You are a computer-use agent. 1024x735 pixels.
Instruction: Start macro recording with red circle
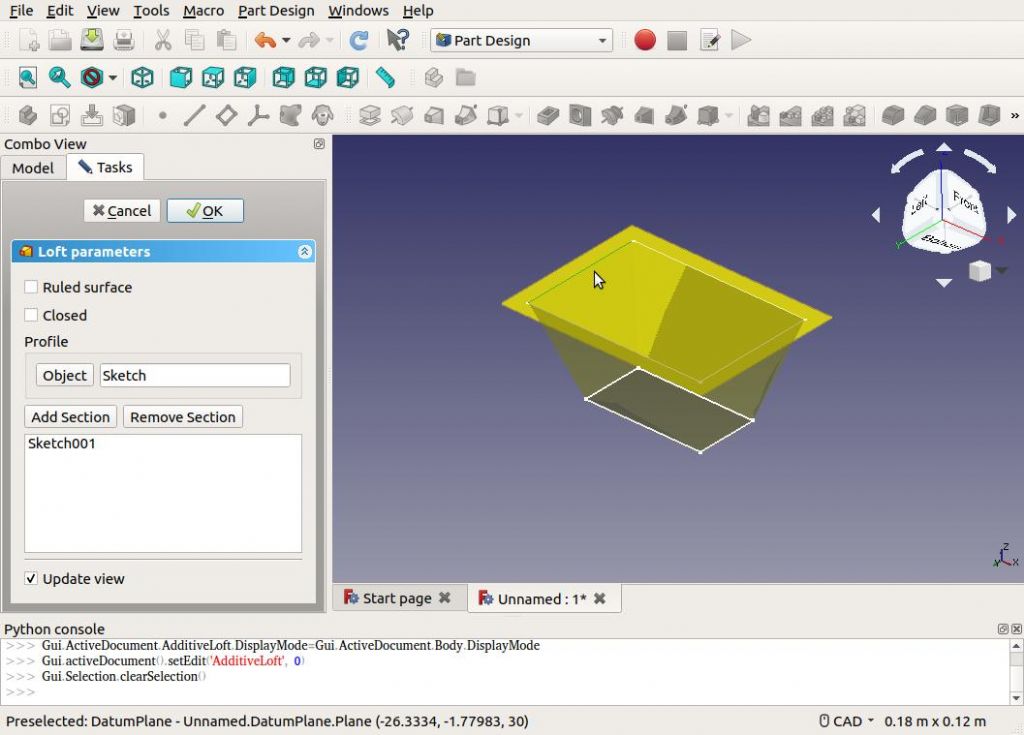[x=645, y=41]
